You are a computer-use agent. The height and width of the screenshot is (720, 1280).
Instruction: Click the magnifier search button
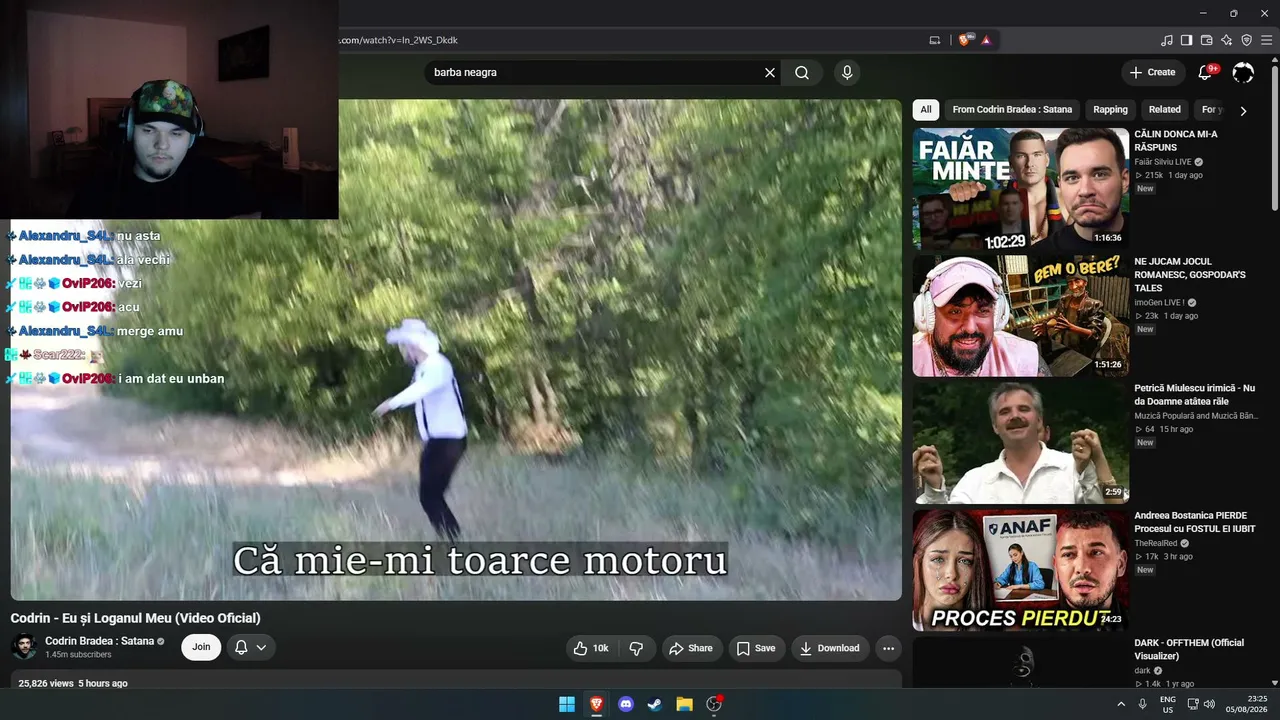point(802,73)
